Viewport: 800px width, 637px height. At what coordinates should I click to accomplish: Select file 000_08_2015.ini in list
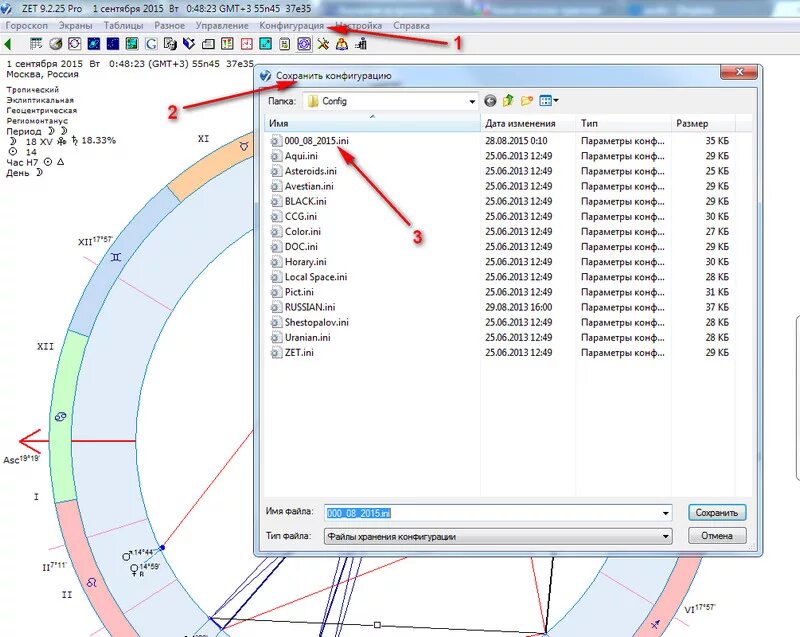pos(316,141)
